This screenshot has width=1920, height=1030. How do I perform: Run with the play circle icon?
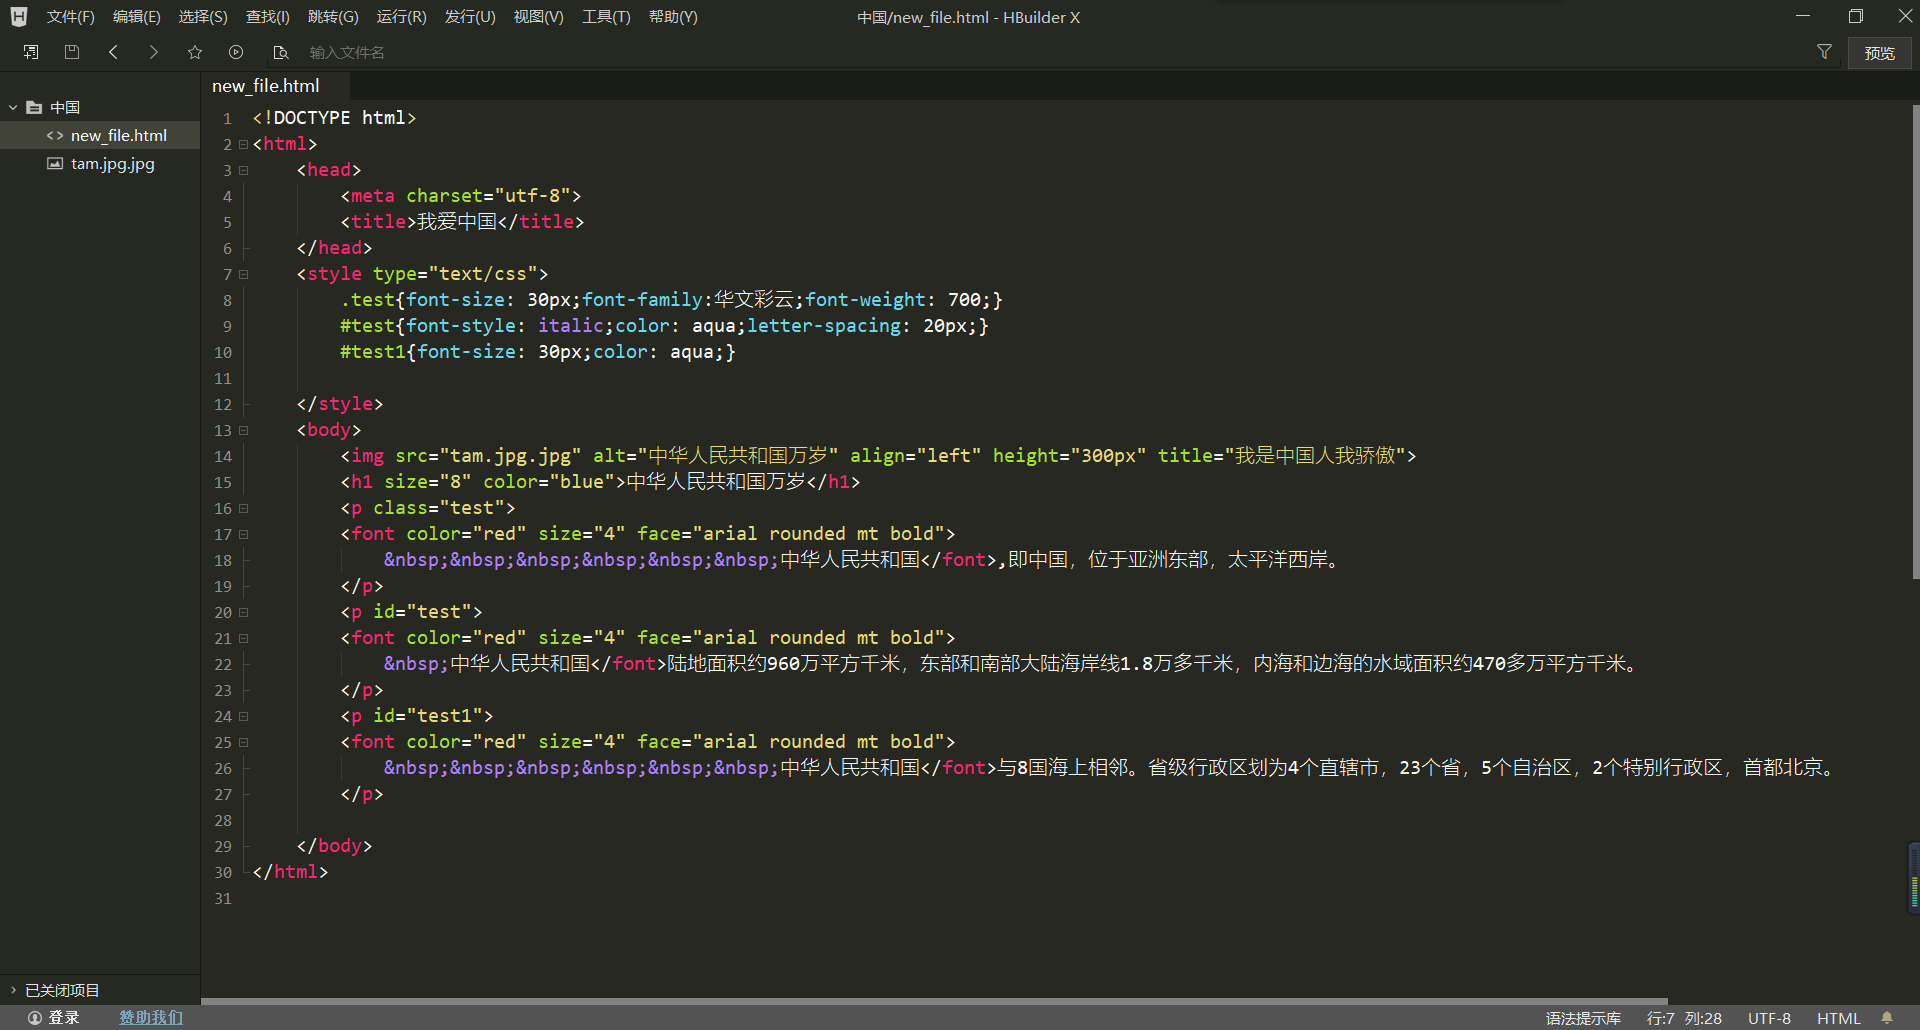click(x=236, y=52)
